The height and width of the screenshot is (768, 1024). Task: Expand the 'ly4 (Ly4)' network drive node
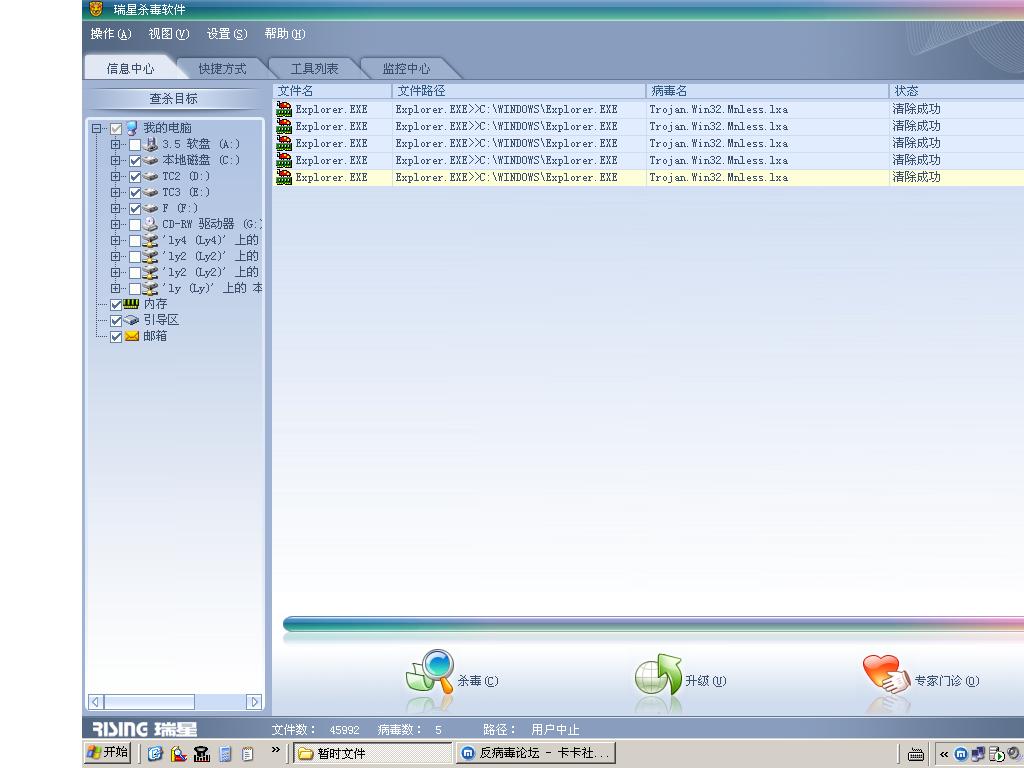click(x=116, y=240)
